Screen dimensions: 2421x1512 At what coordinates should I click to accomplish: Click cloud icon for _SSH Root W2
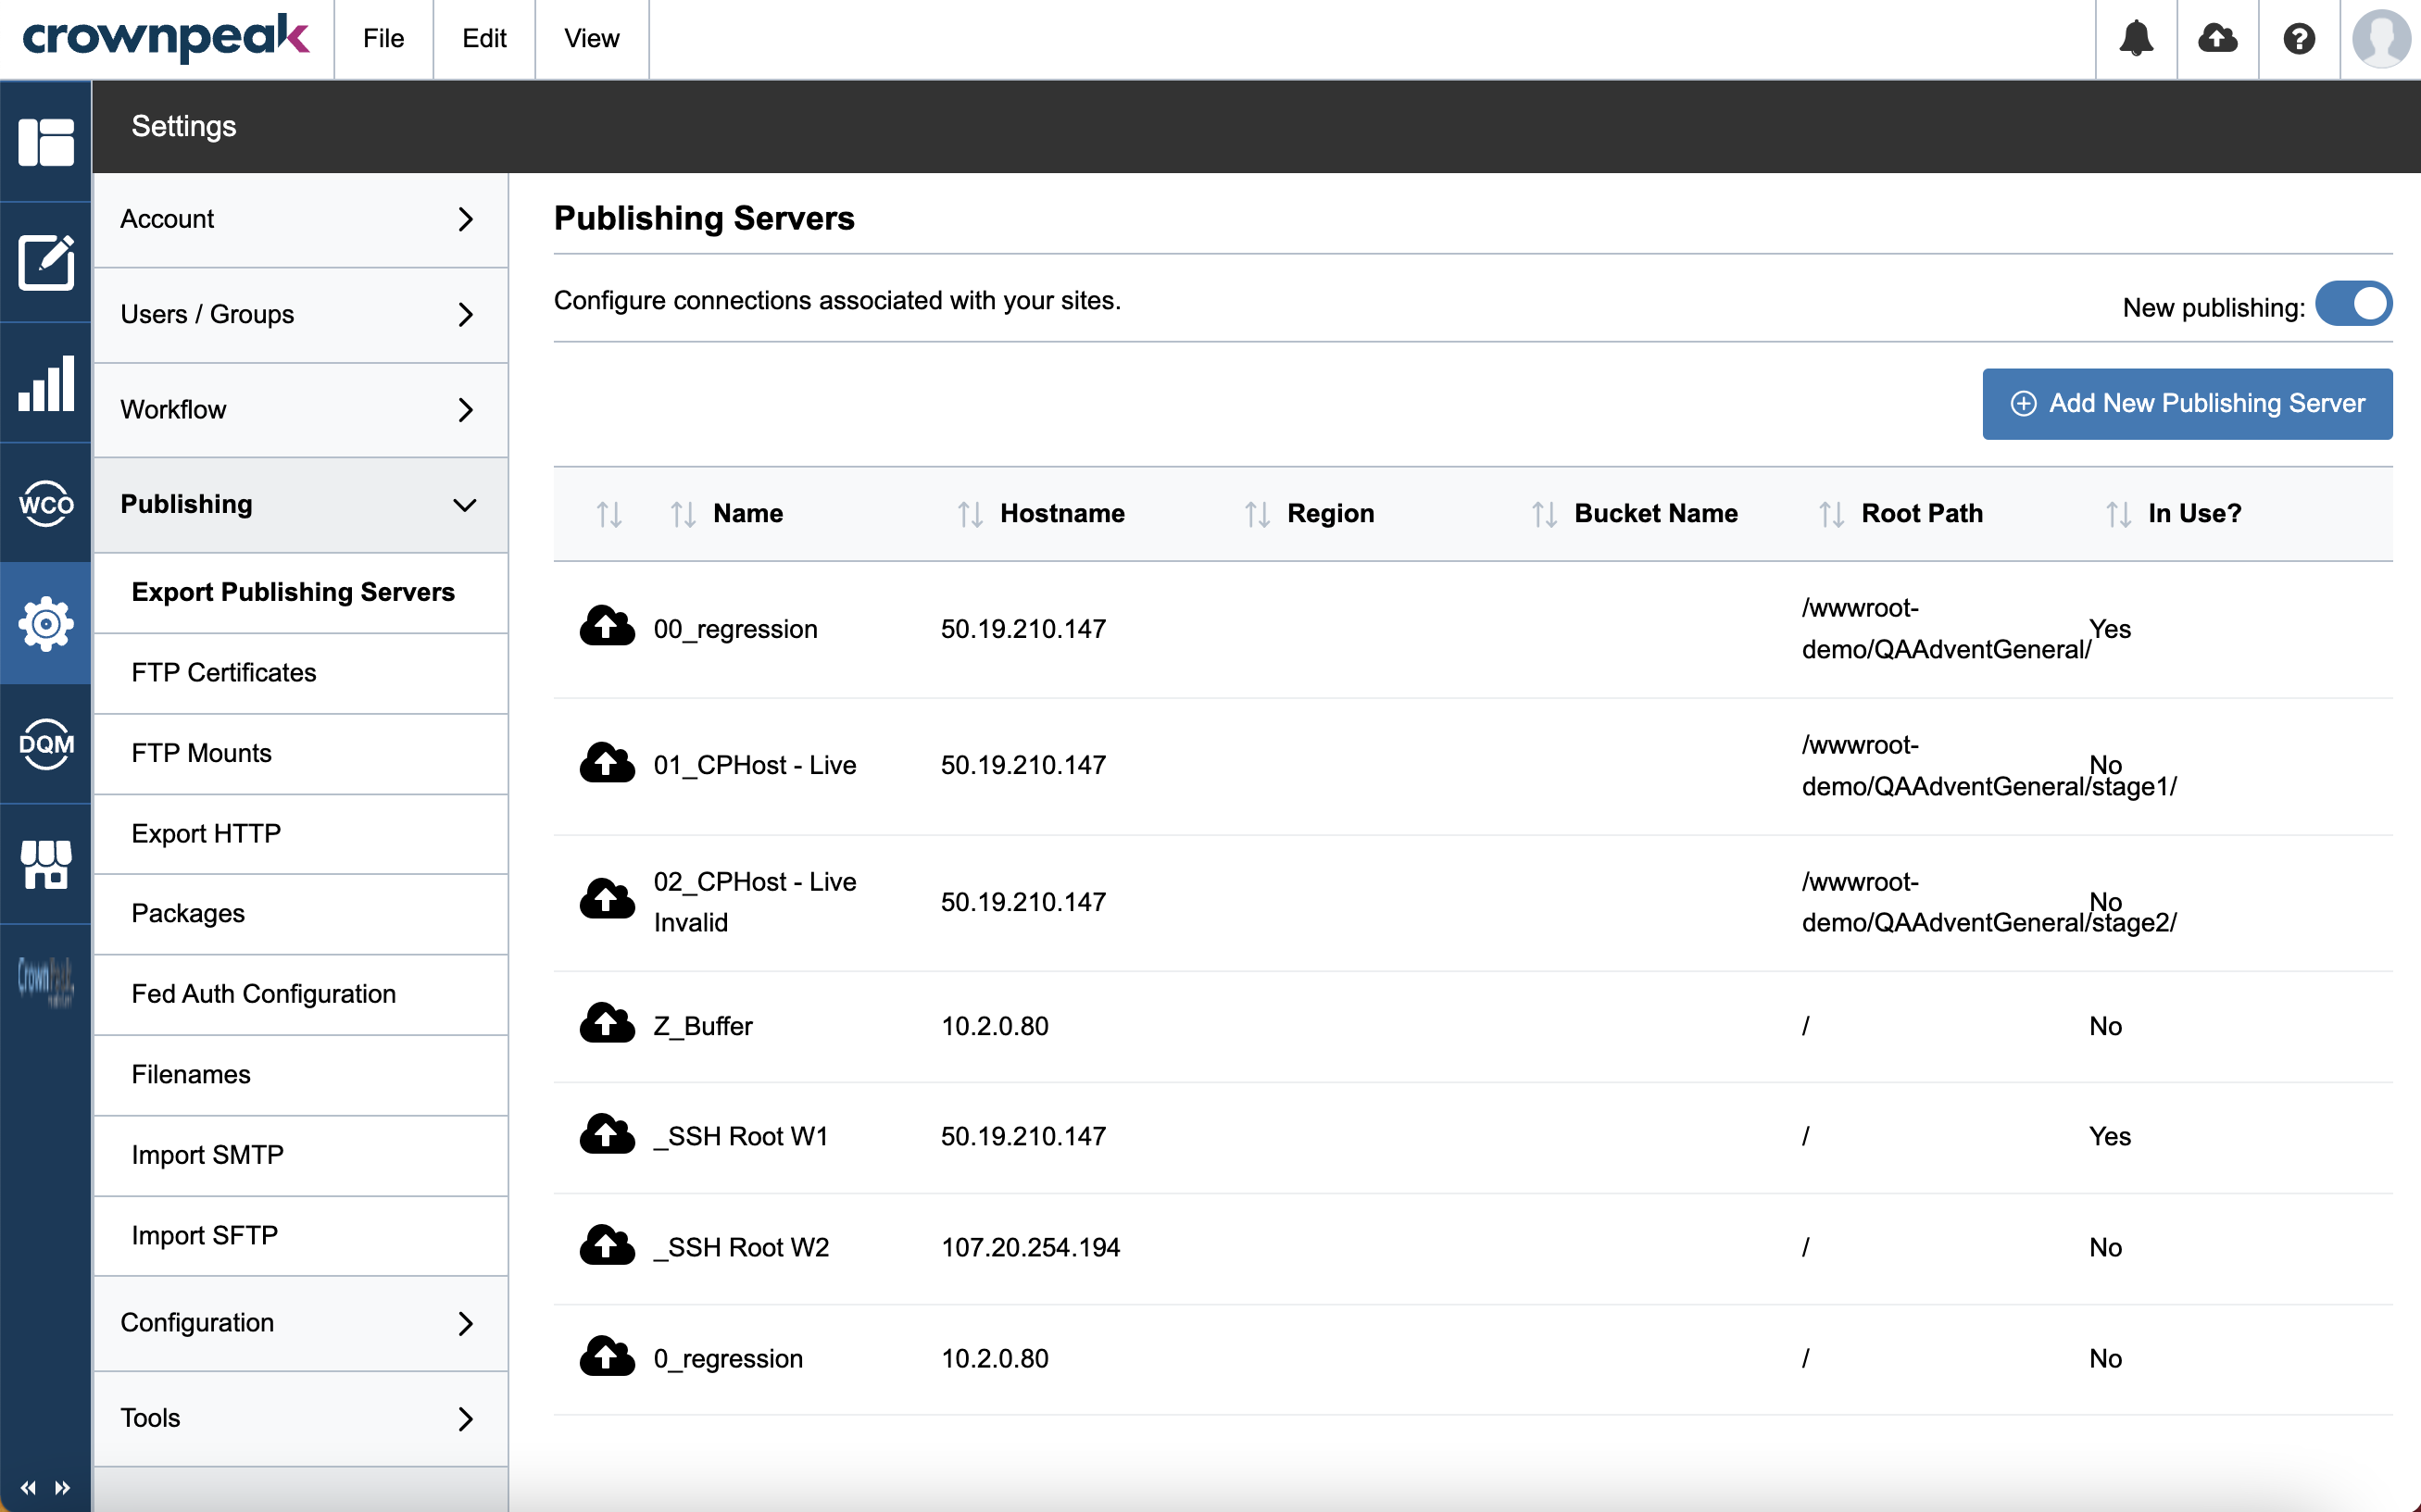point(607,1246)
